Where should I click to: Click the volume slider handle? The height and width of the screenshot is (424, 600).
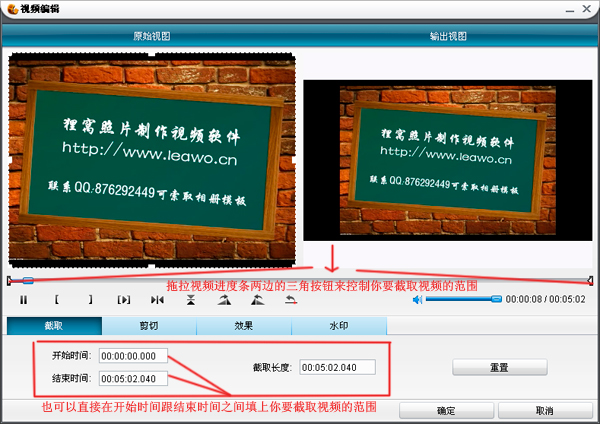[496, 299]
